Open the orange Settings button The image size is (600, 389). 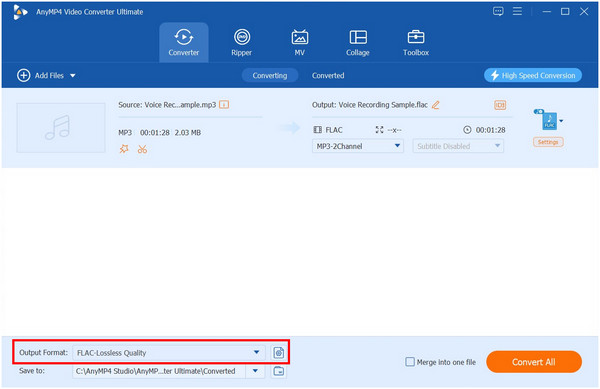point(548,142)
